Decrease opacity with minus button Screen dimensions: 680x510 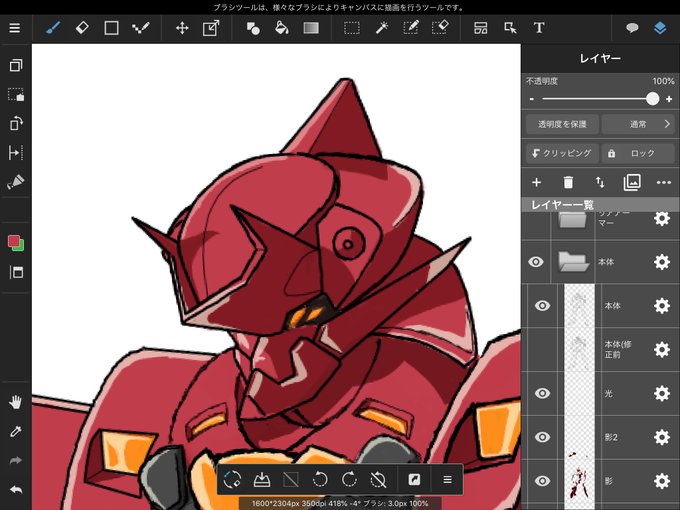pyautogui.click(x=532, y=99)
